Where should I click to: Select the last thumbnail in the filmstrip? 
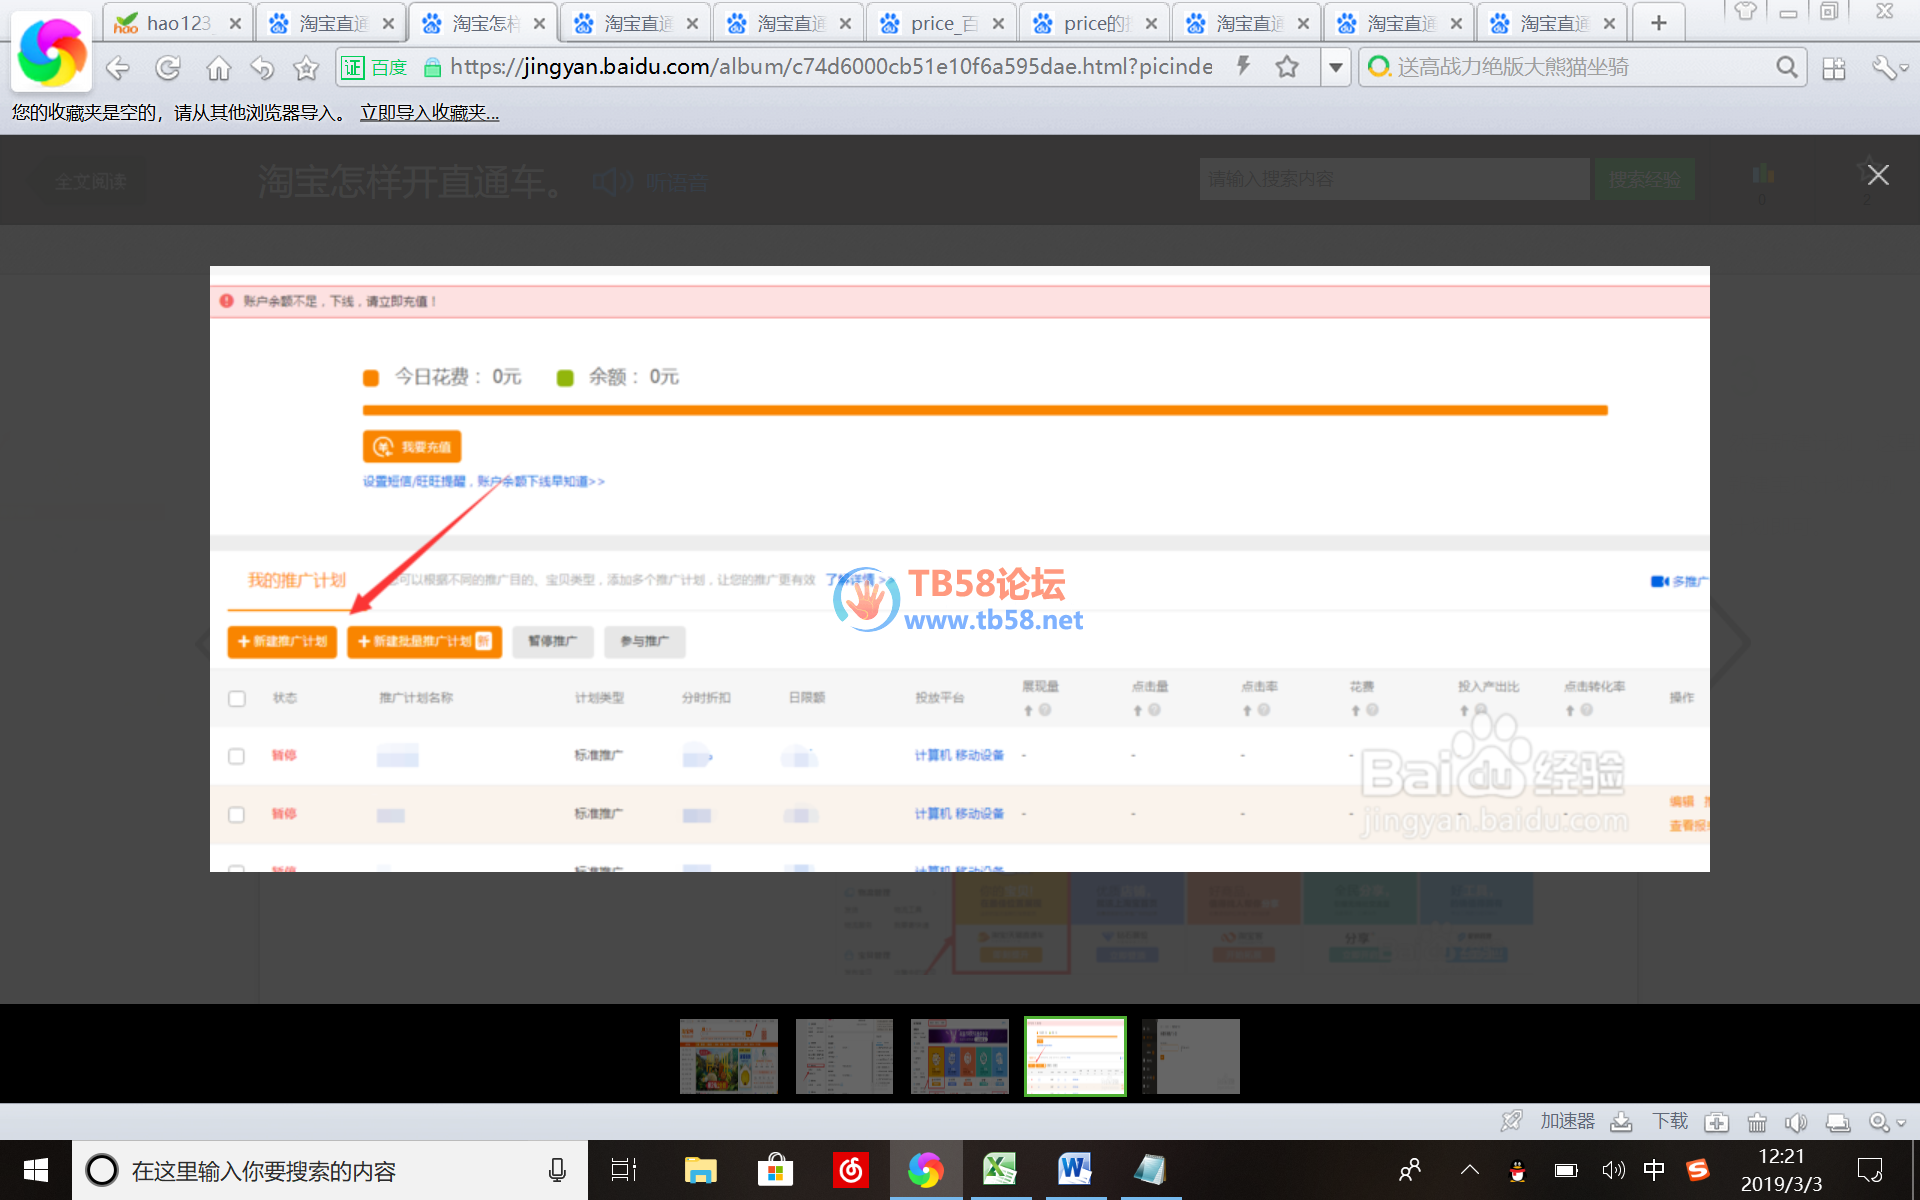click(1191, 1056)
